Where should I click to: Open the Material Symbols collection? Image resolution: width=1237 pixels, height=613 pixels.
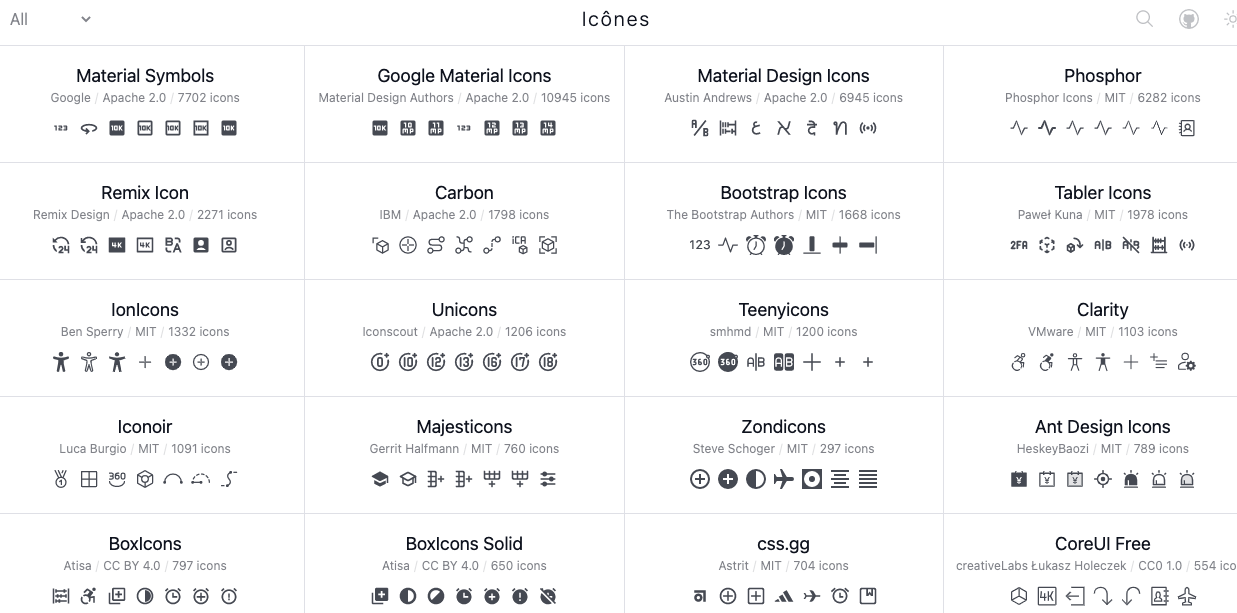(x=145, y=76)
